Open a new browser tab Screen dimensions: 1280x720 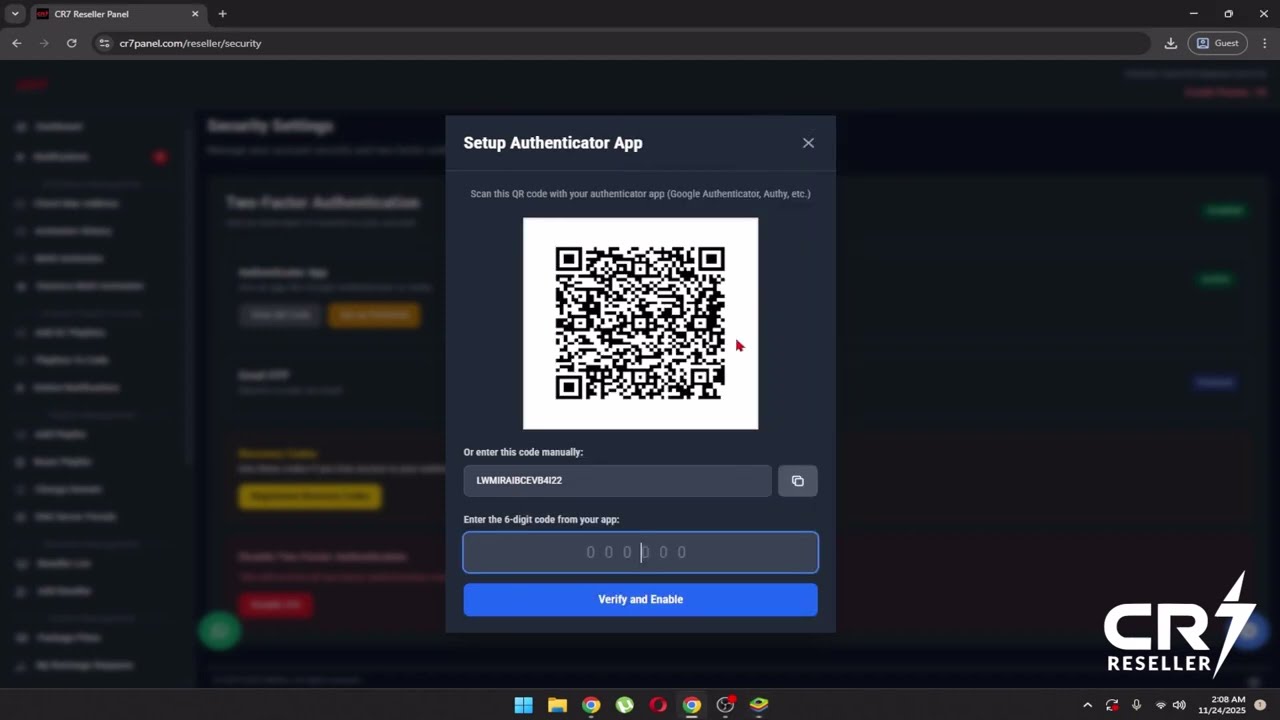pos(222,14)
